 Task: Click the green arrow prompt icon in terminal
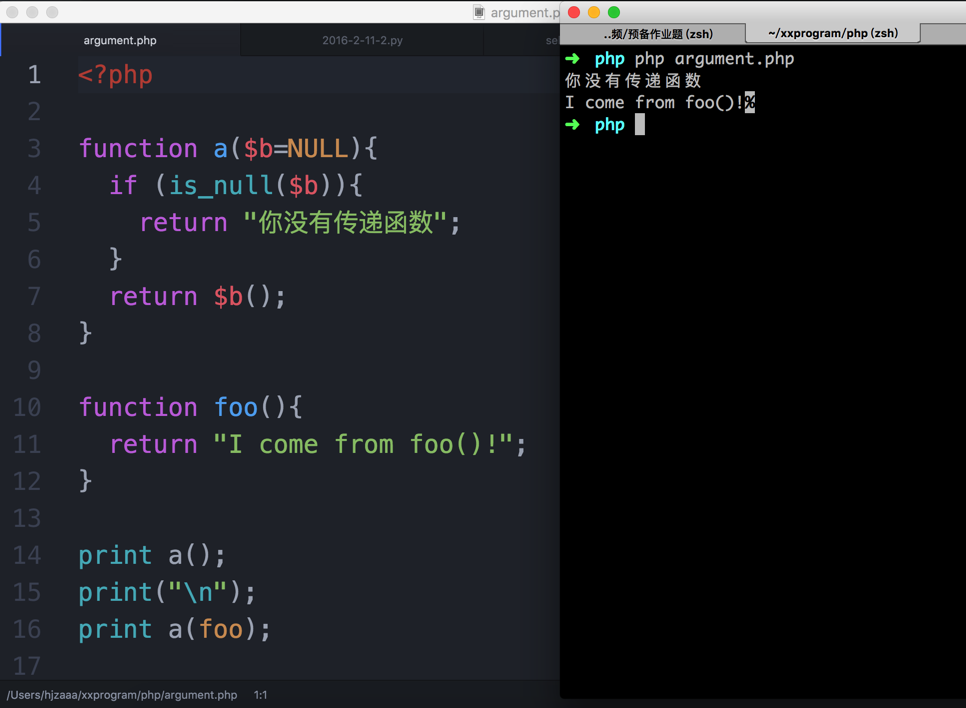point(571,58)
